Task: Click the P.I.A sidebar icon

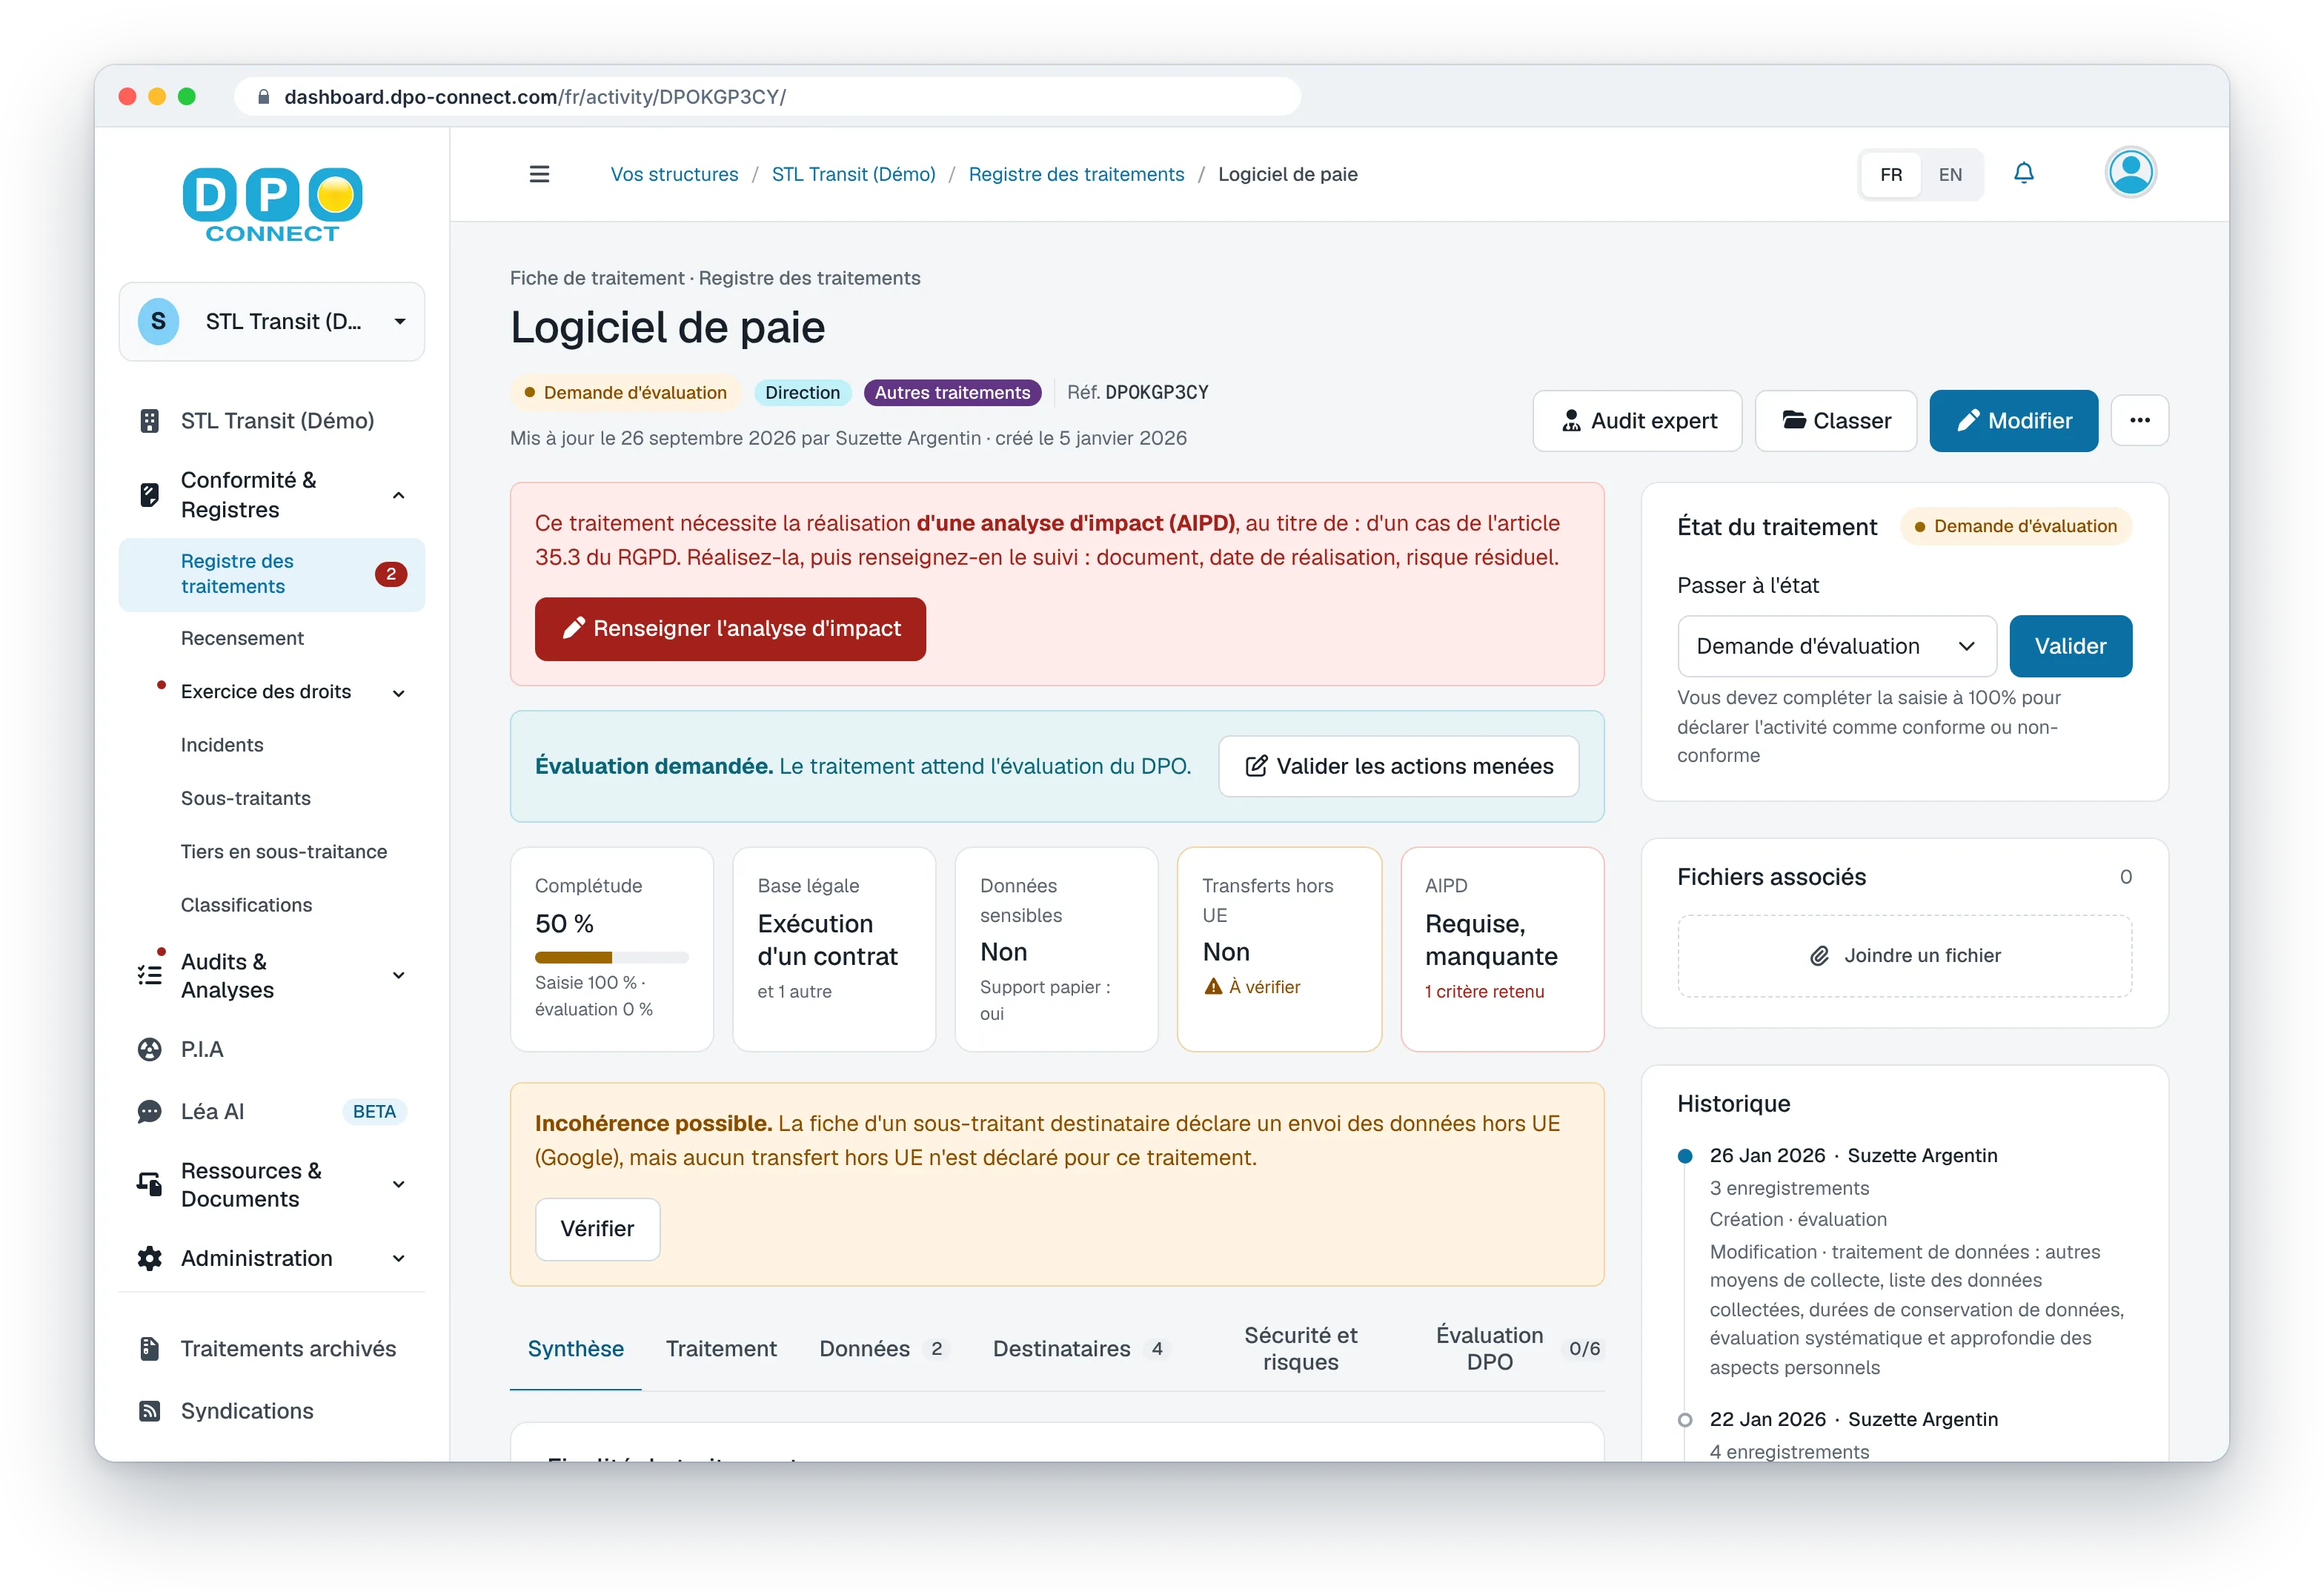Action: coord(149,1049)
